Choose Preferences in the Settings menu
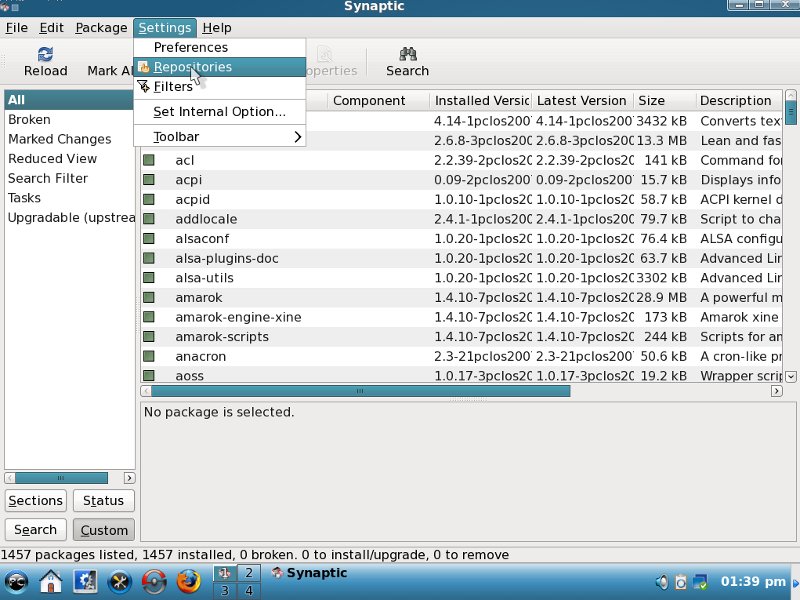Screen dimensions: 800x600 pos(190,47)
